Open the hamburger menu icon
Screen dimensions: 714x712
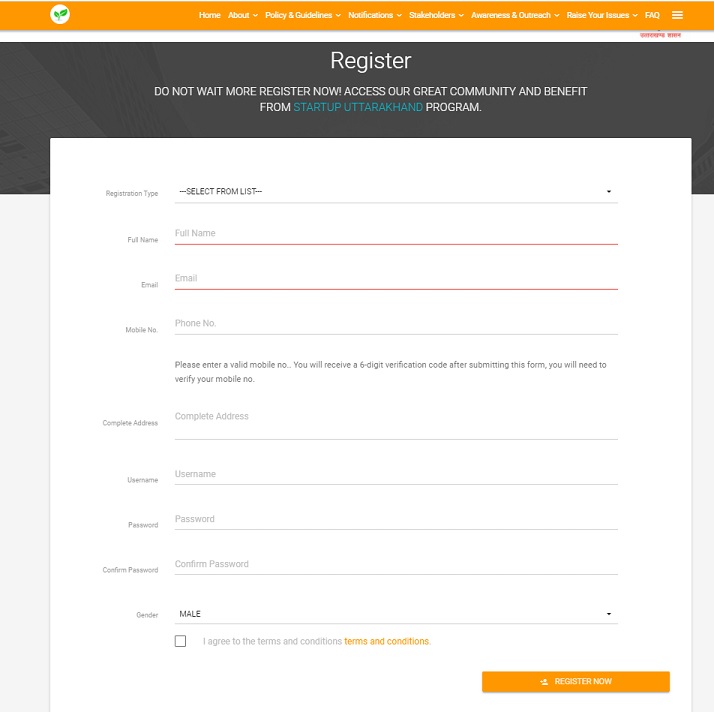coord(677,15)
